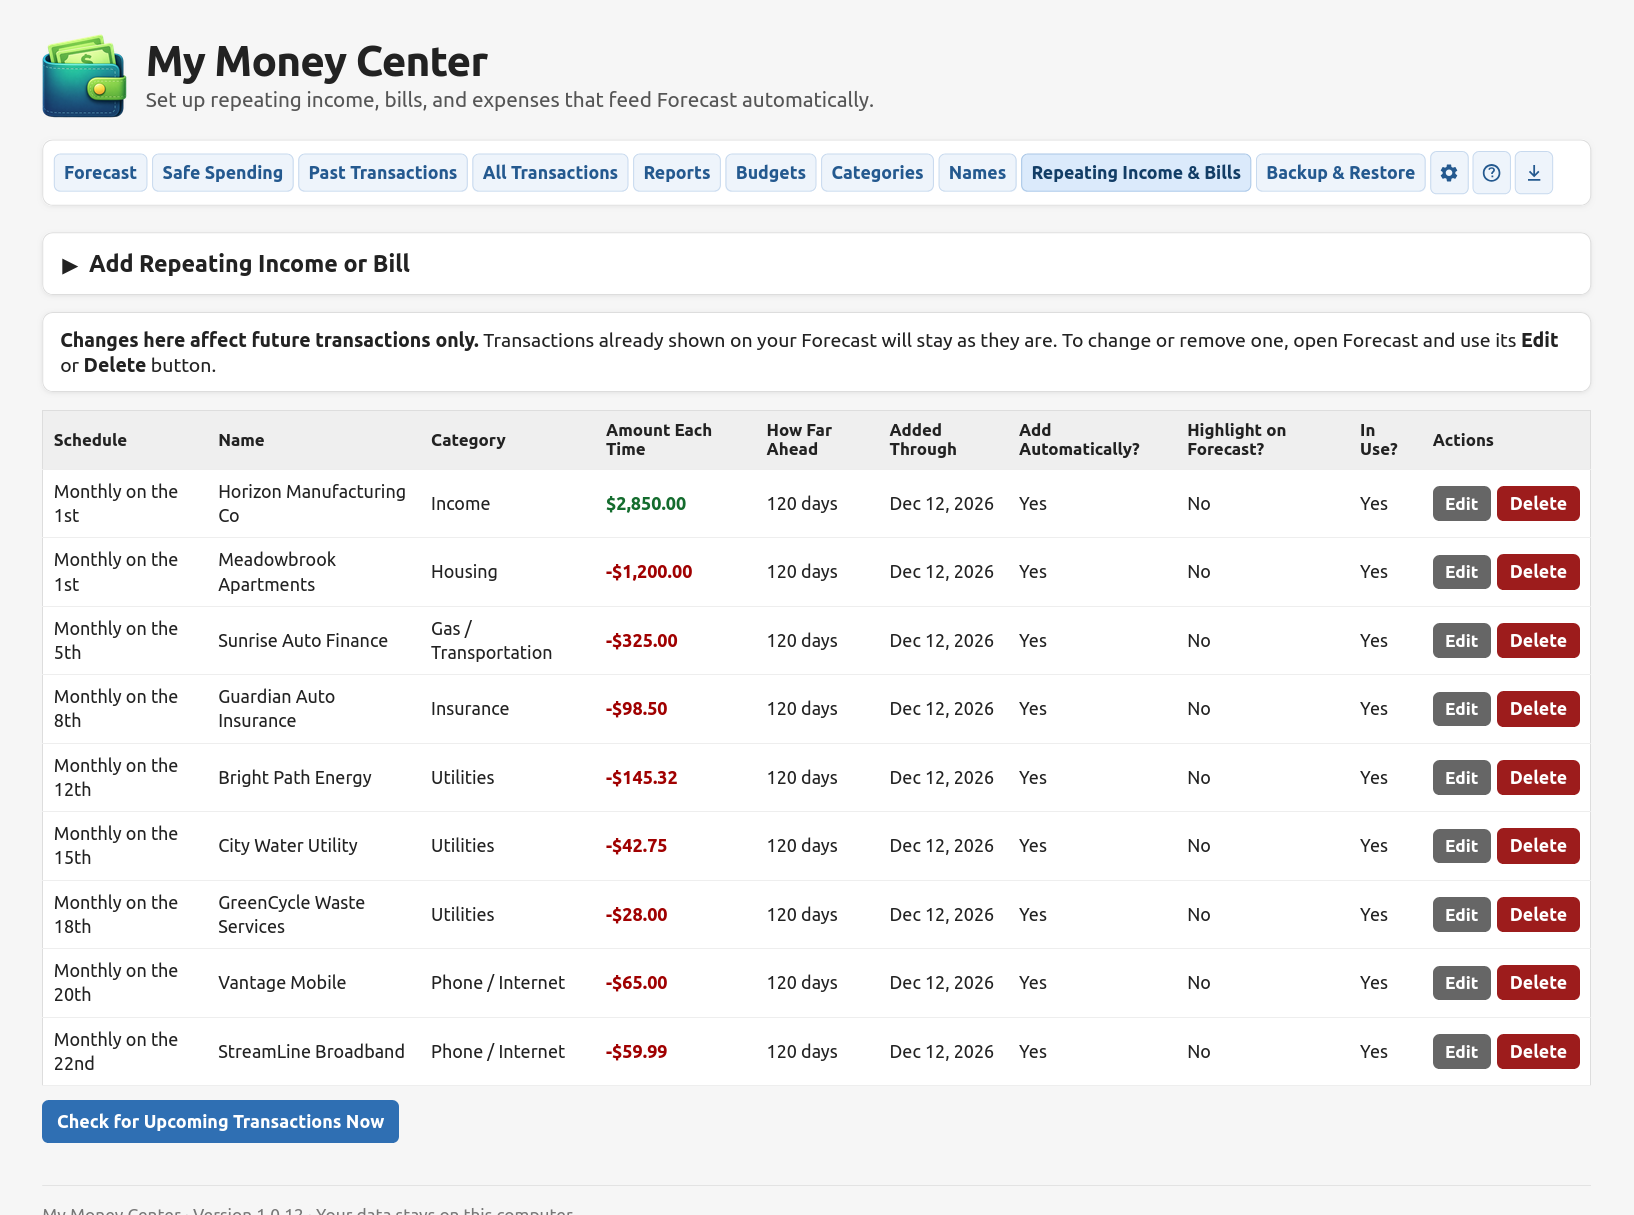Click the download arrow icon

coord(1534,173)
